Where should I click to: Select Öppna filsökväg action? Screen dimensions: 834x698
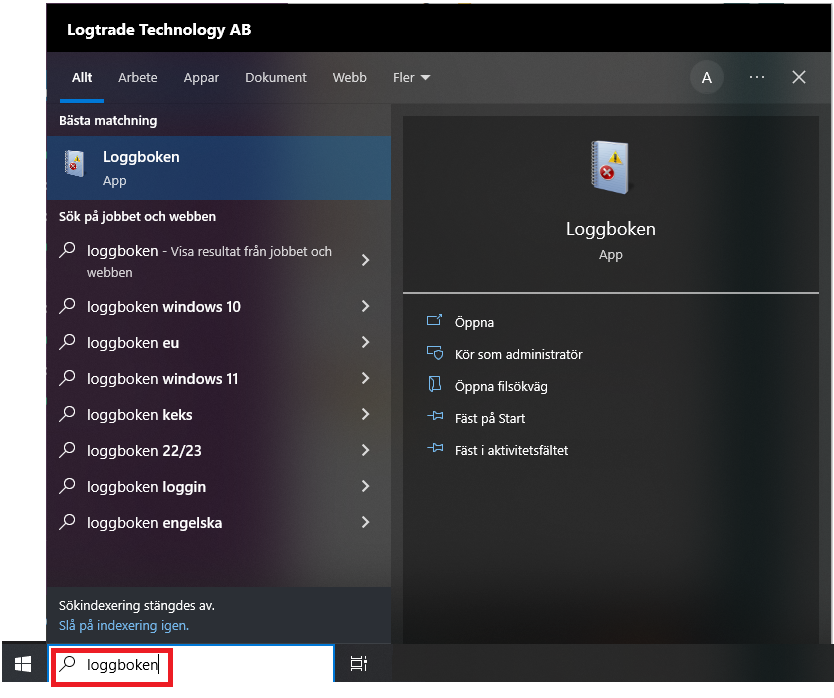pyautogui.click(x=501, y=386)
